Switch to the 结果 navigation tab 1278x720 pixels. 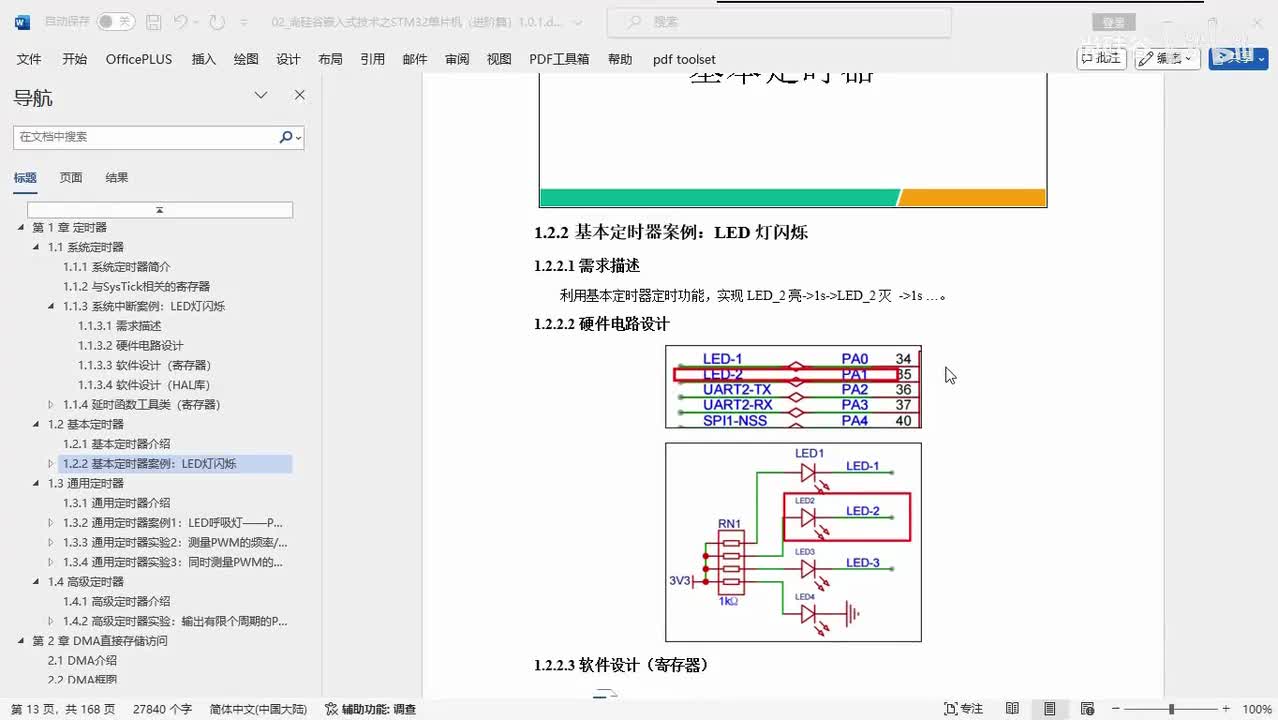(117, 178)
